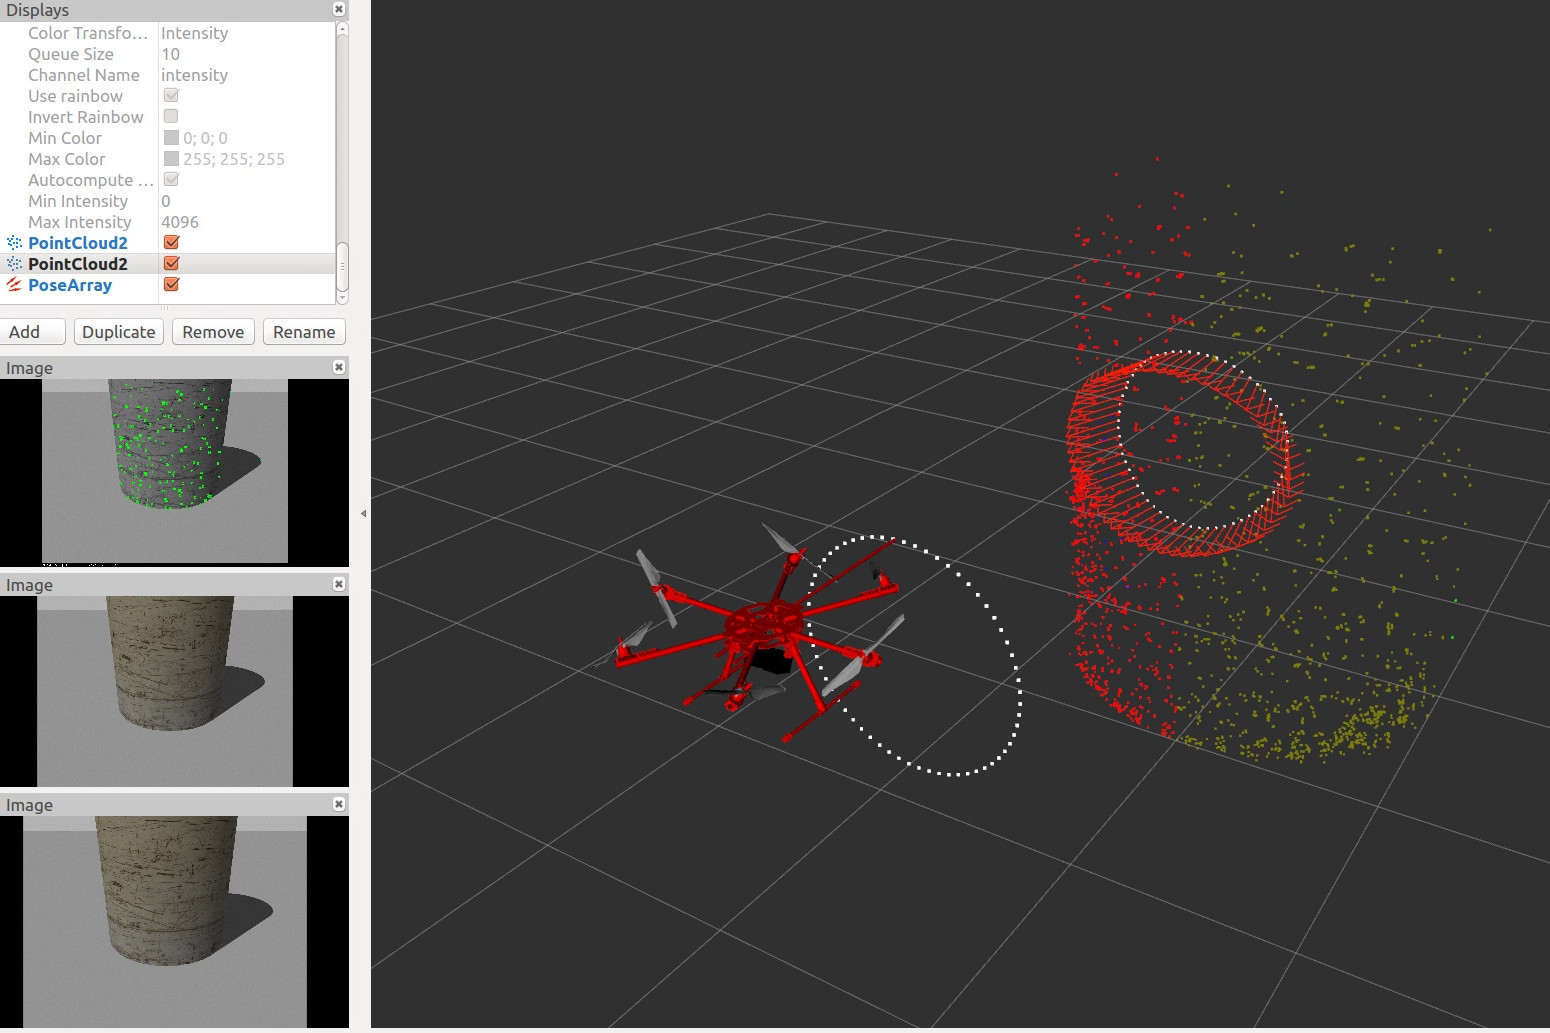This screenshot has height=1033, width=1550.
Task: Click the Displays list scroll-up arrow
Action: (342, 30)
